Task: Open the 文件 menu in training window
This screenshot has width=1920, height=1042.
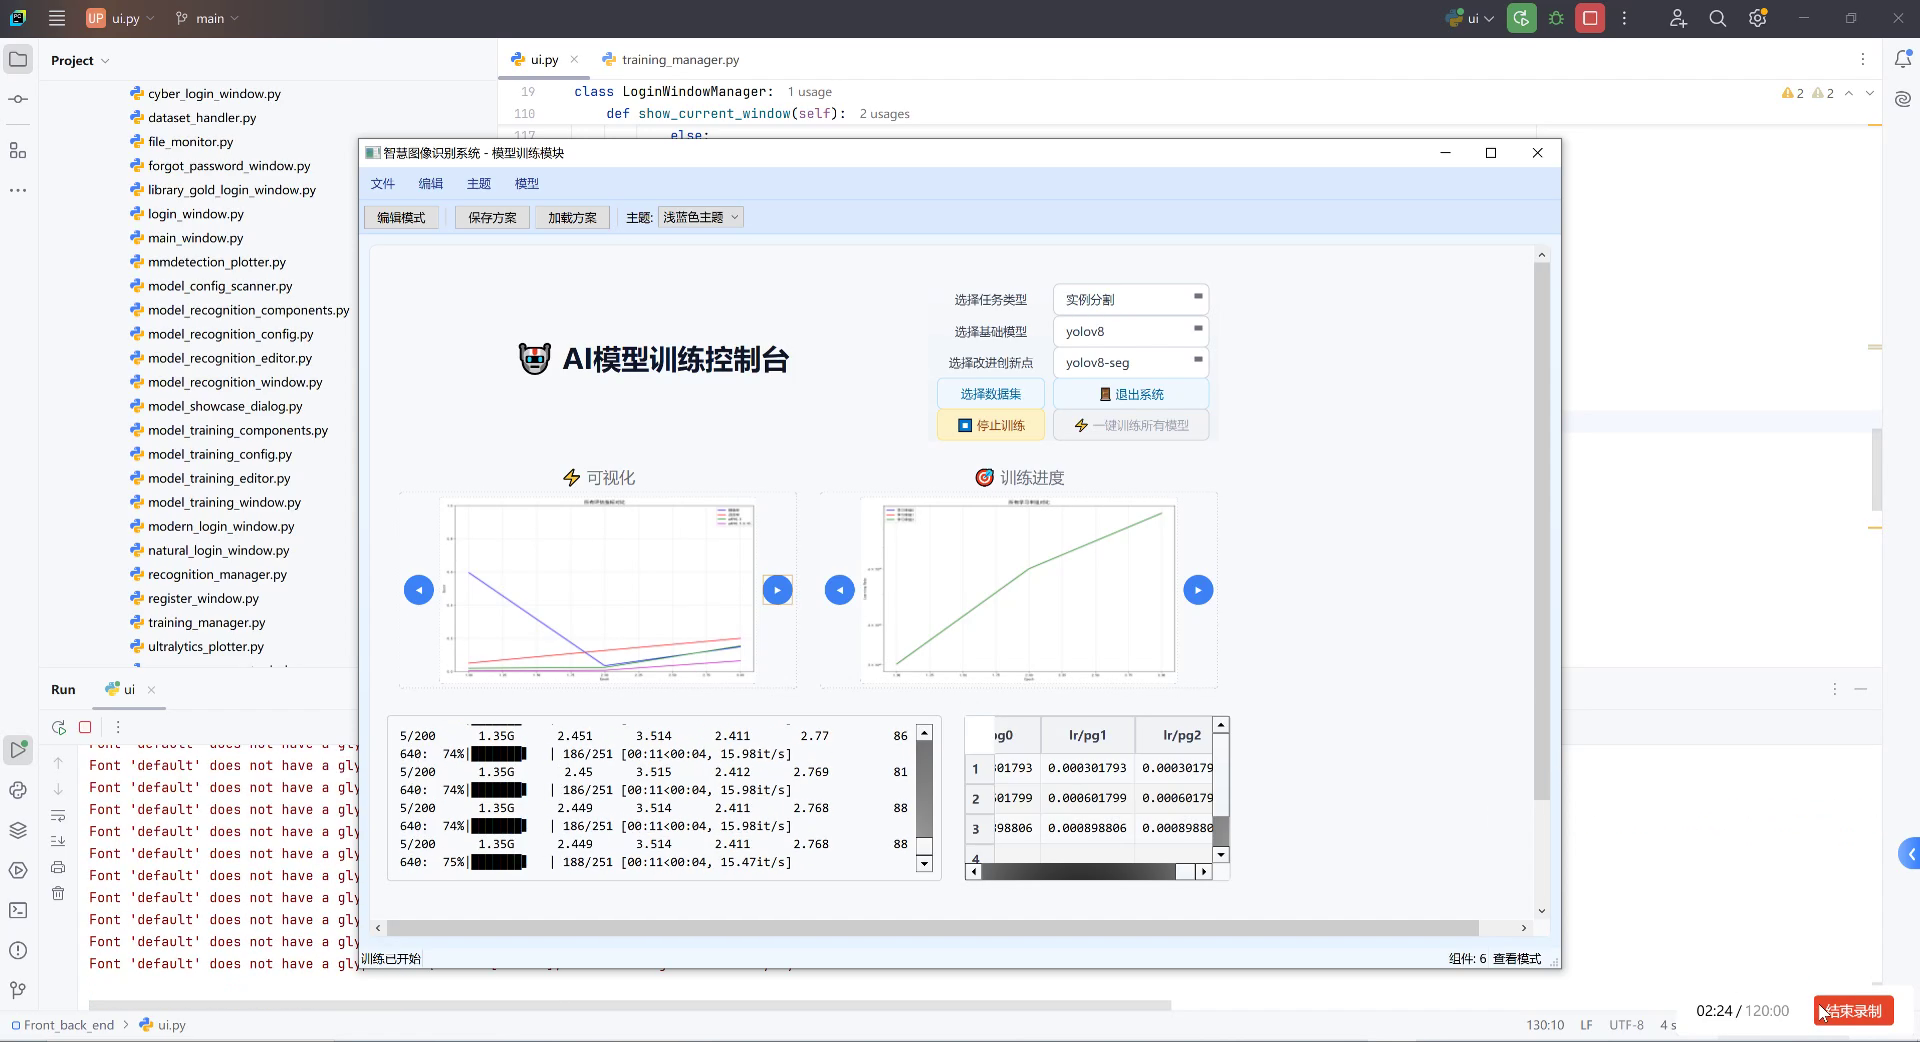Action: (383, 183)
